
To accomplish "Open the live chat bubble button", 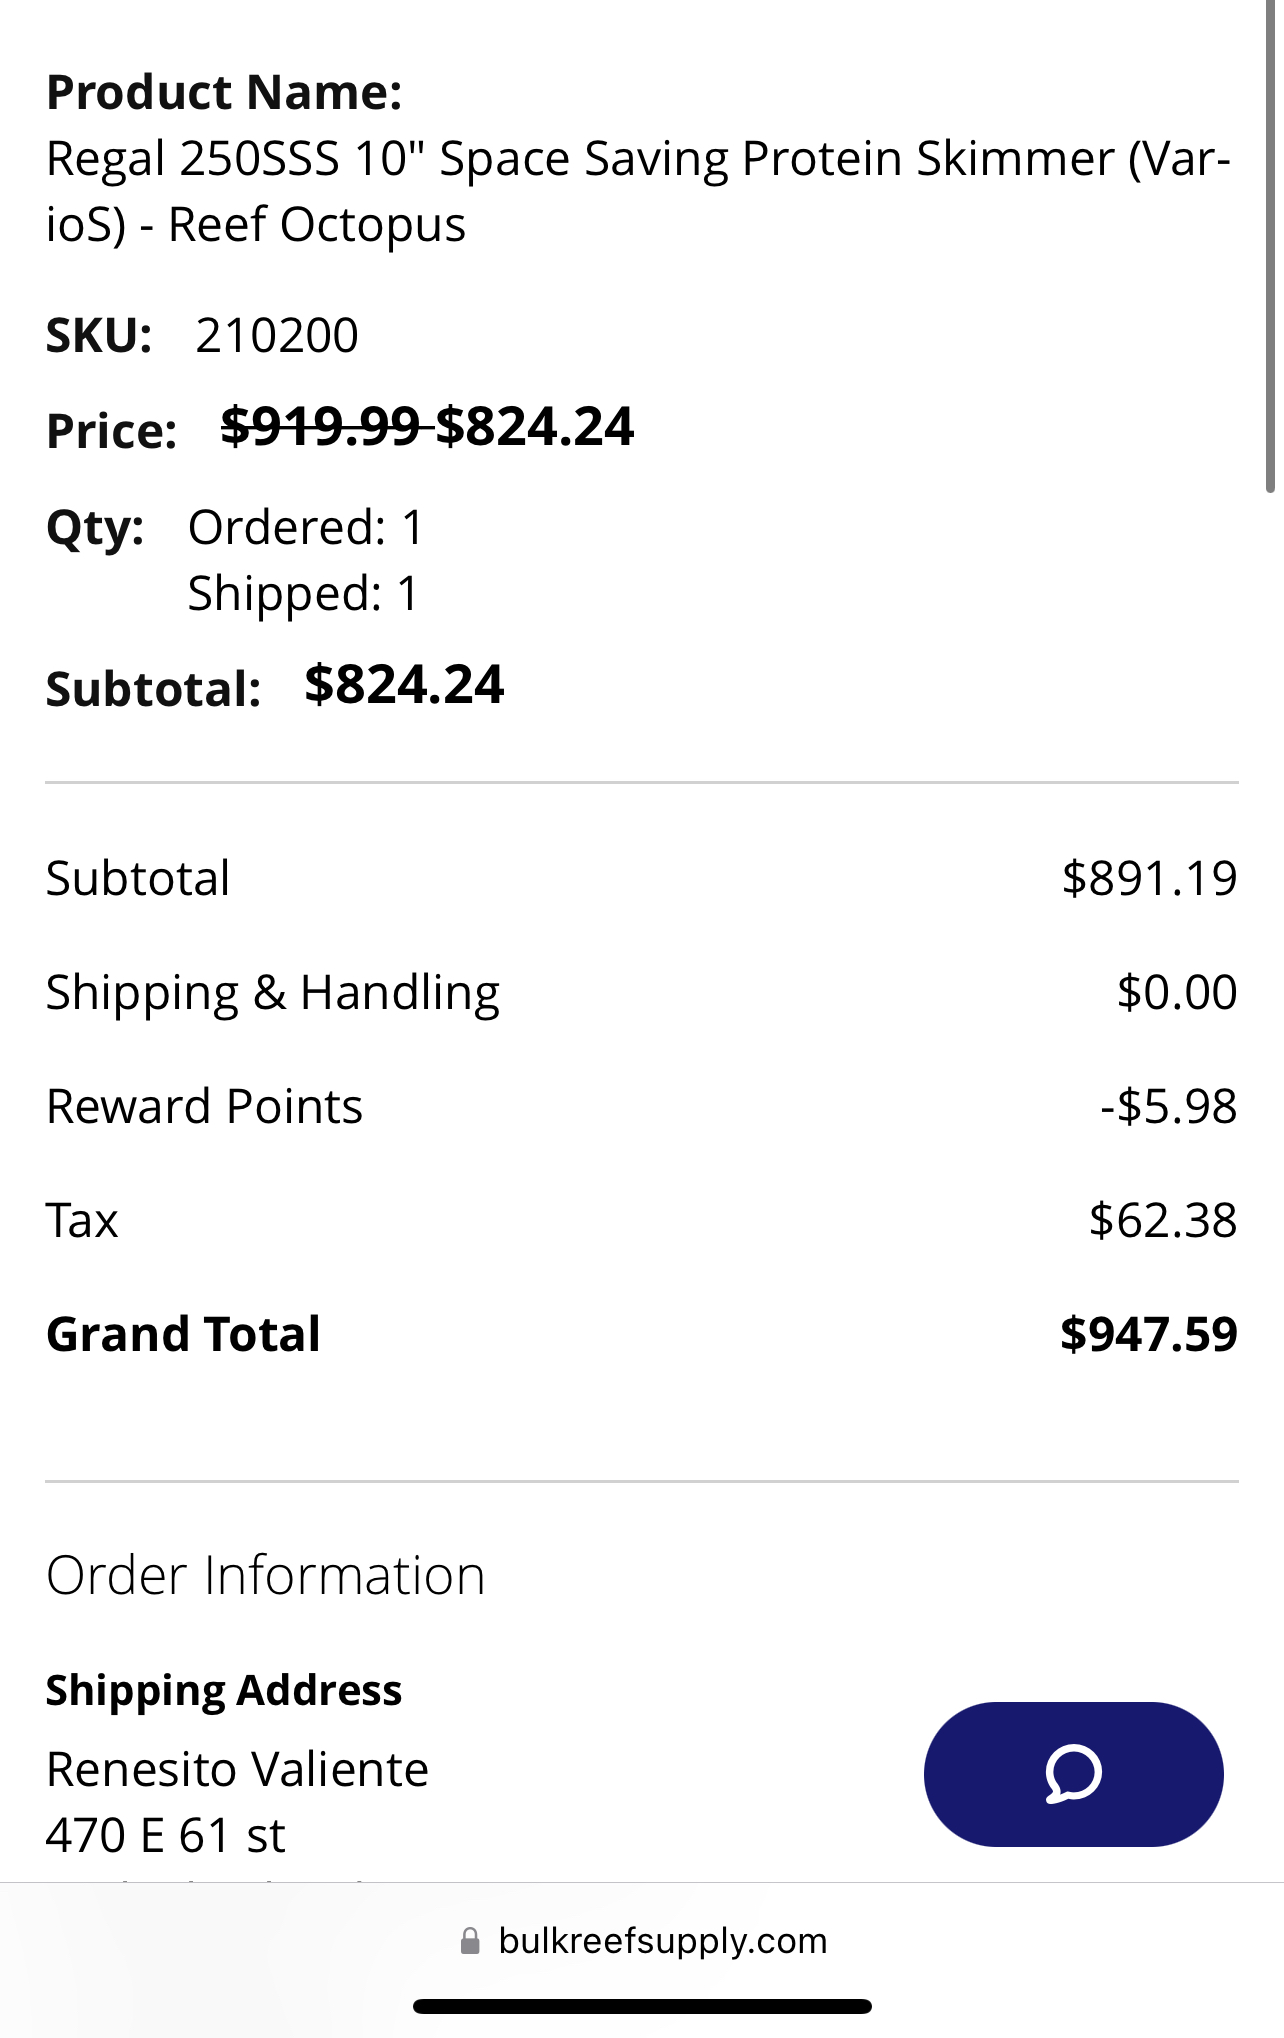I will 1073,1774.
